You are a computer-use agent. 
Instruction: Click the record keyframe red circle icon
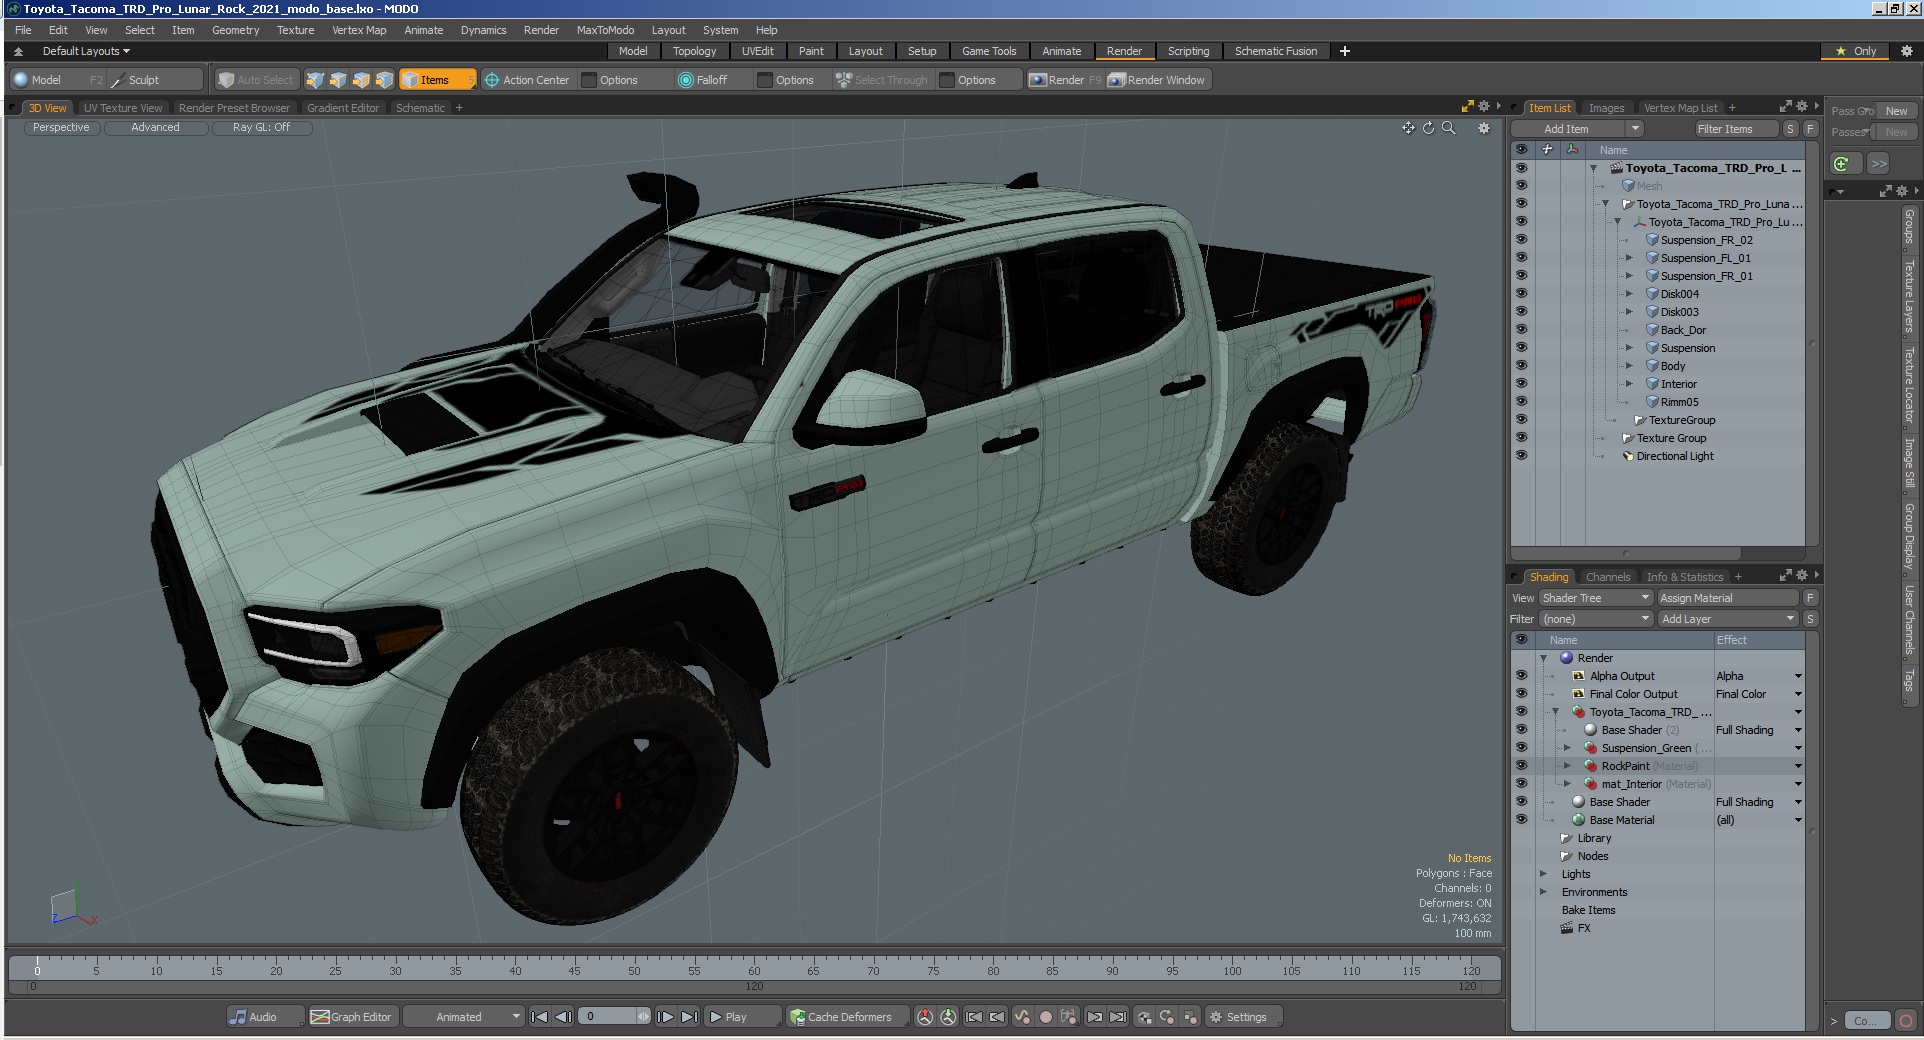[x=1045, y=1017]
